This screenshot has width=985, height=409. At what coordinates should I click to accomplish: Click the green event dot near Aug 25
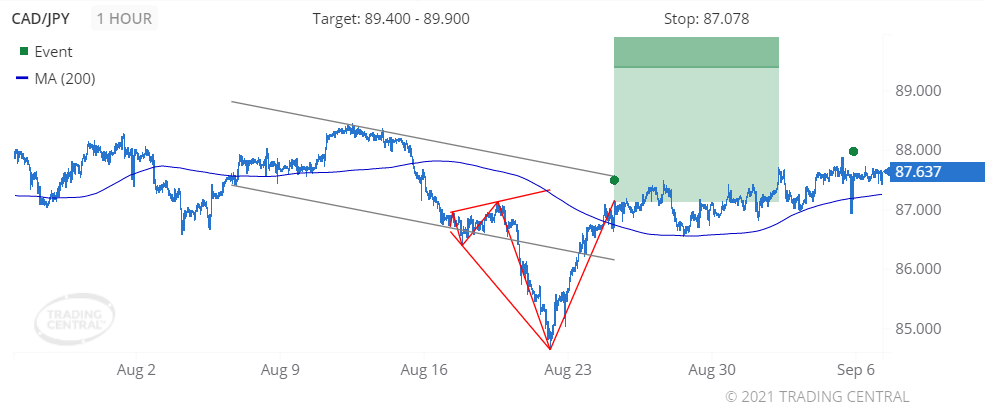click(614, 180)
